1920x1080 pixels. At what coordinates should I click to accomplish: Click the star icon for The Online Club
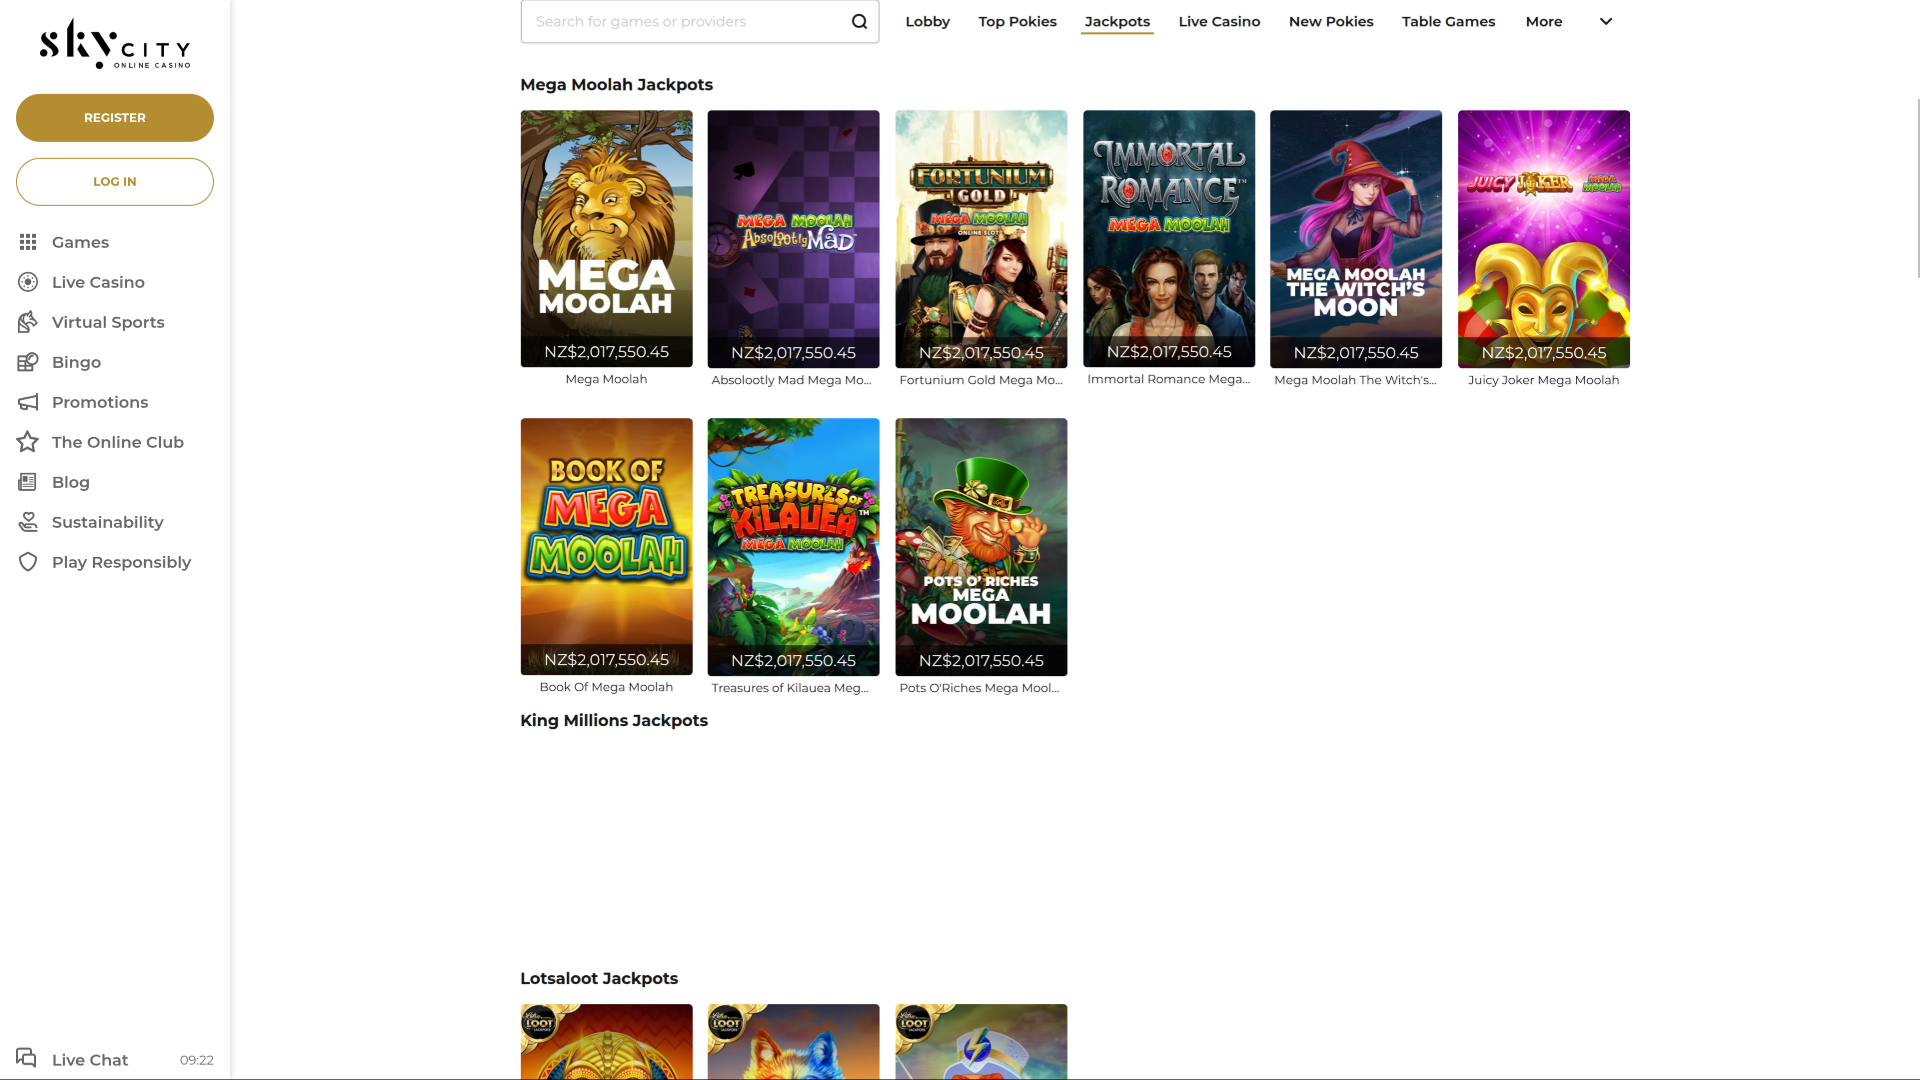[x=27, y=442]
